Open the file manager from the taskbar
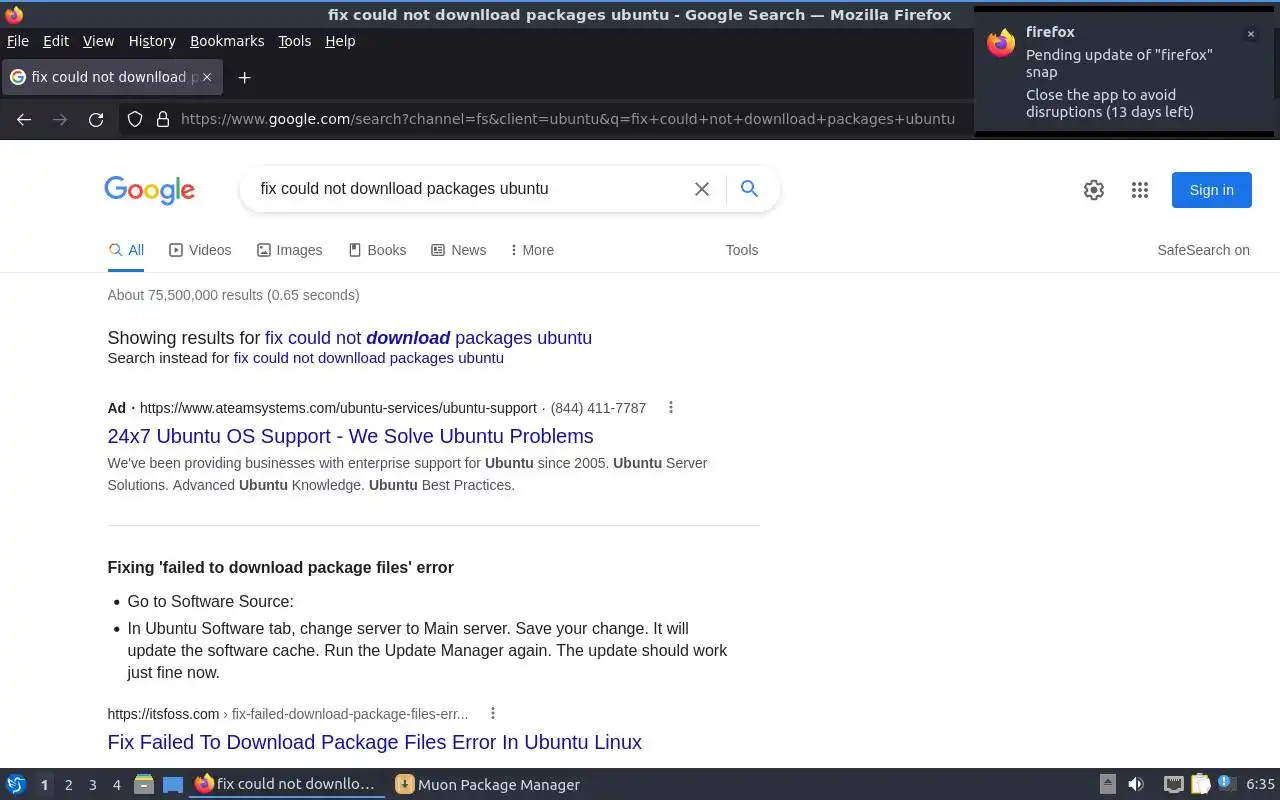Image resolution: width=1280 pixels, height=800 pixels. (x=144, y=784)
